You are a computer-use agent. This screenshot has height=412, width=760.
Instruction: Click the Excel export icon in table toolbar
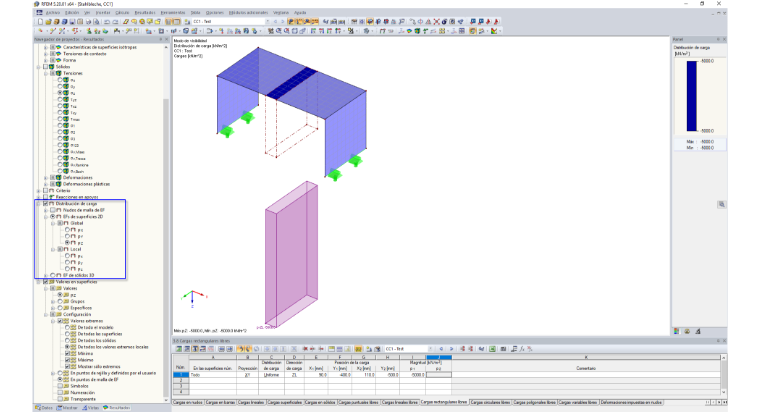[x=492, y=349]
